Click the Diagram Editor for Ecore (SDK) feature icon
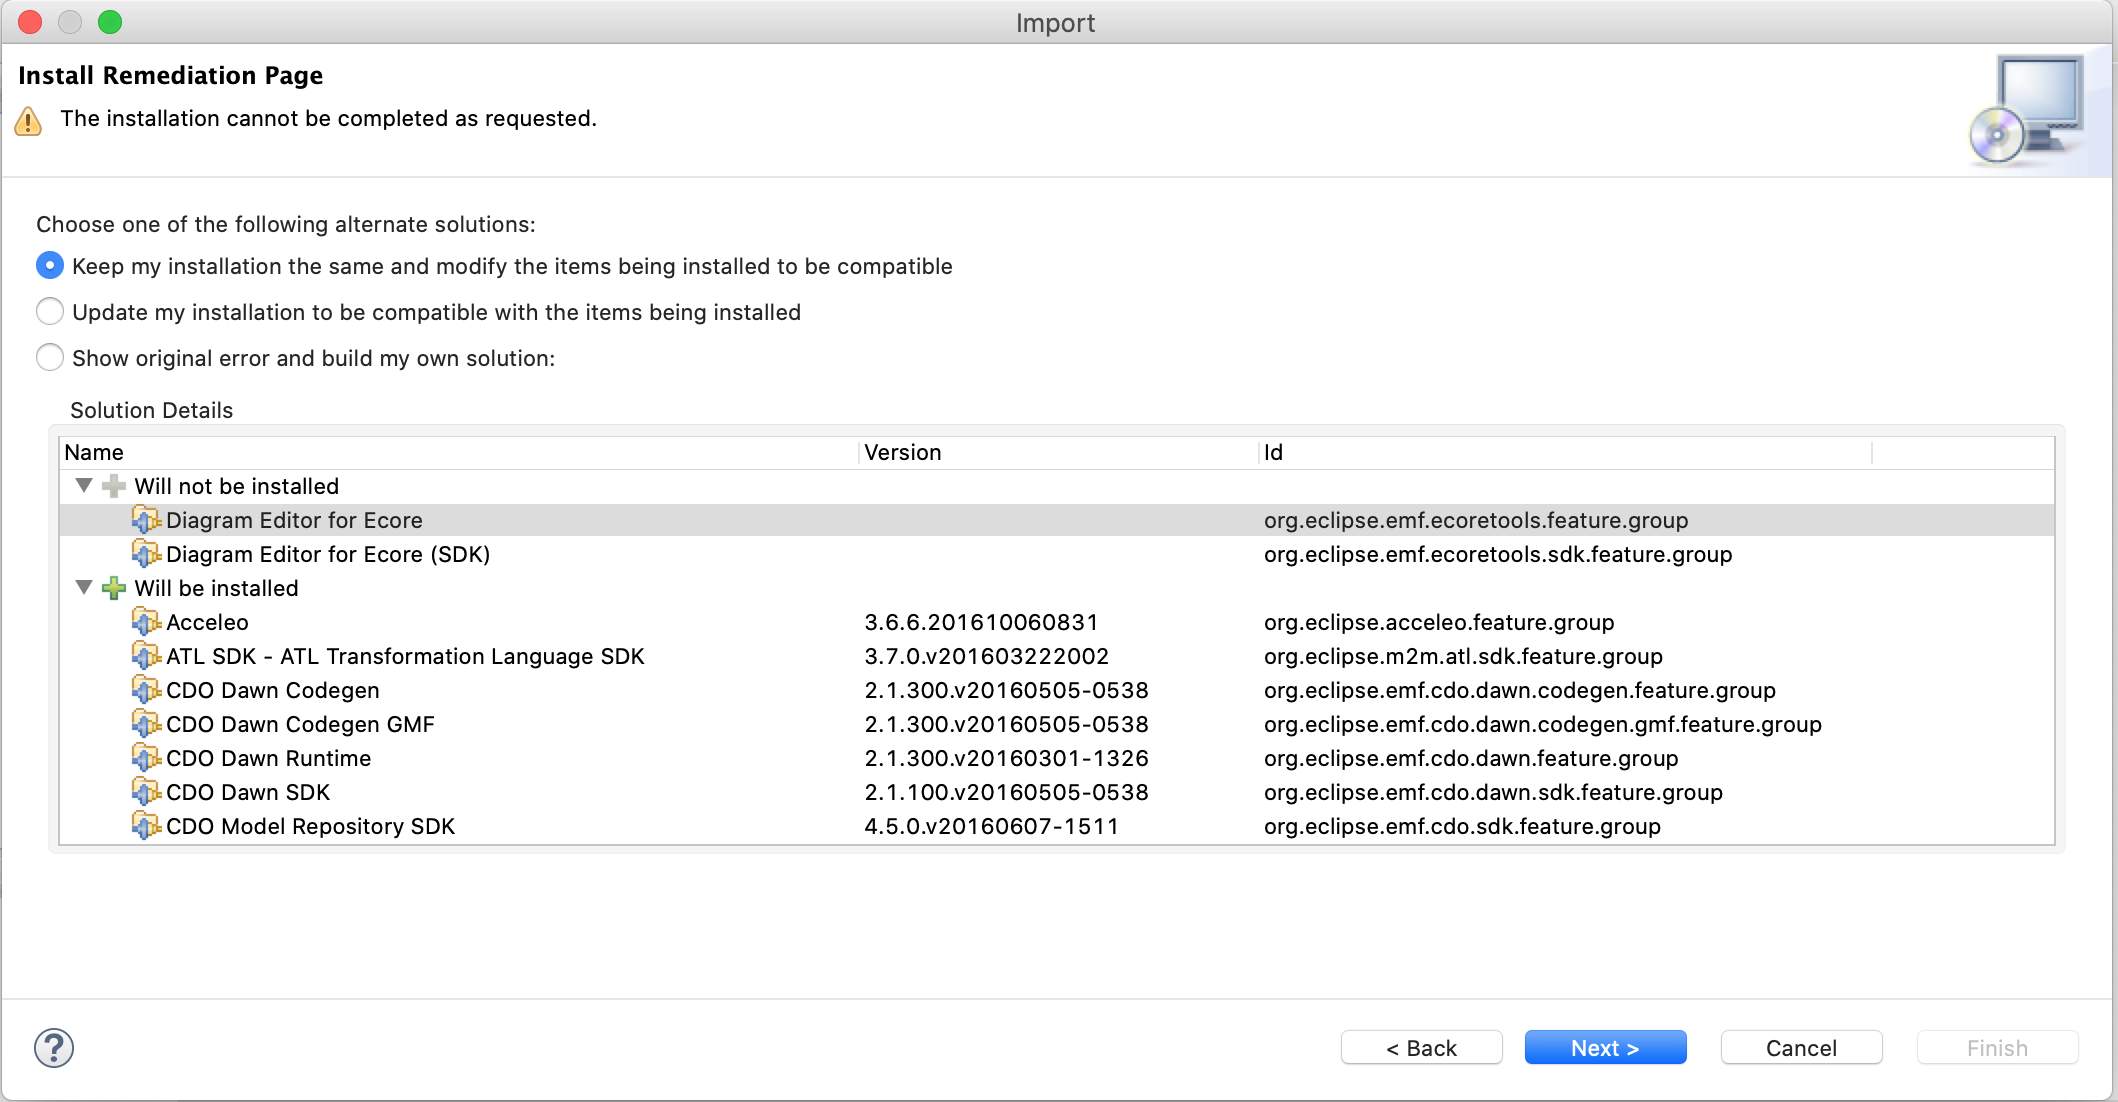2118x1102 pixels. pos(146,554)
